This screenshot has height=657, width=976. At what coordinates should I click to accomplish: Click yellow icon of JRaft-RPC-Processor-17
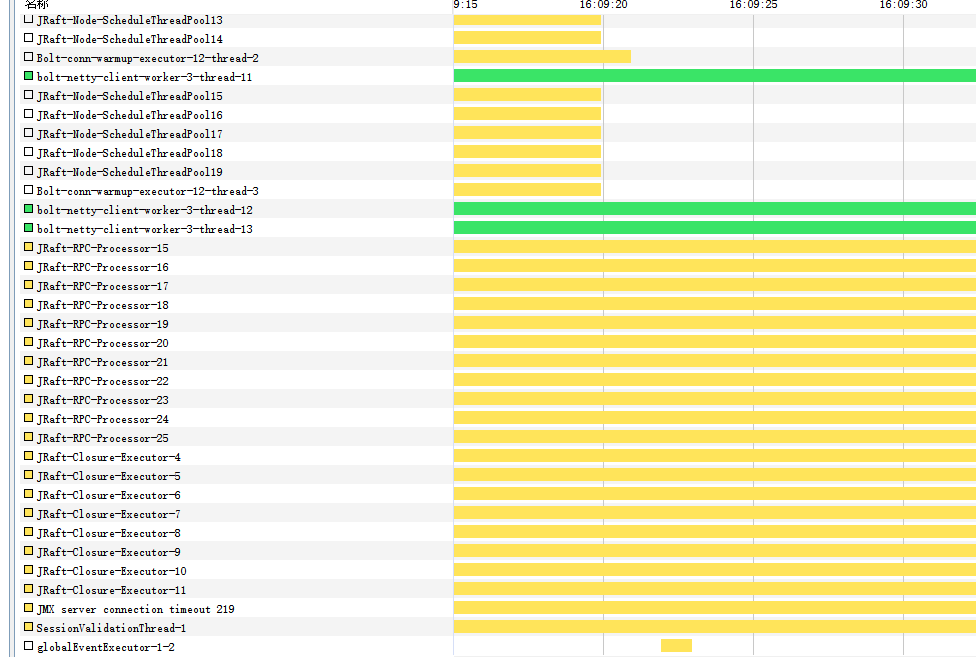pos(28,285)
